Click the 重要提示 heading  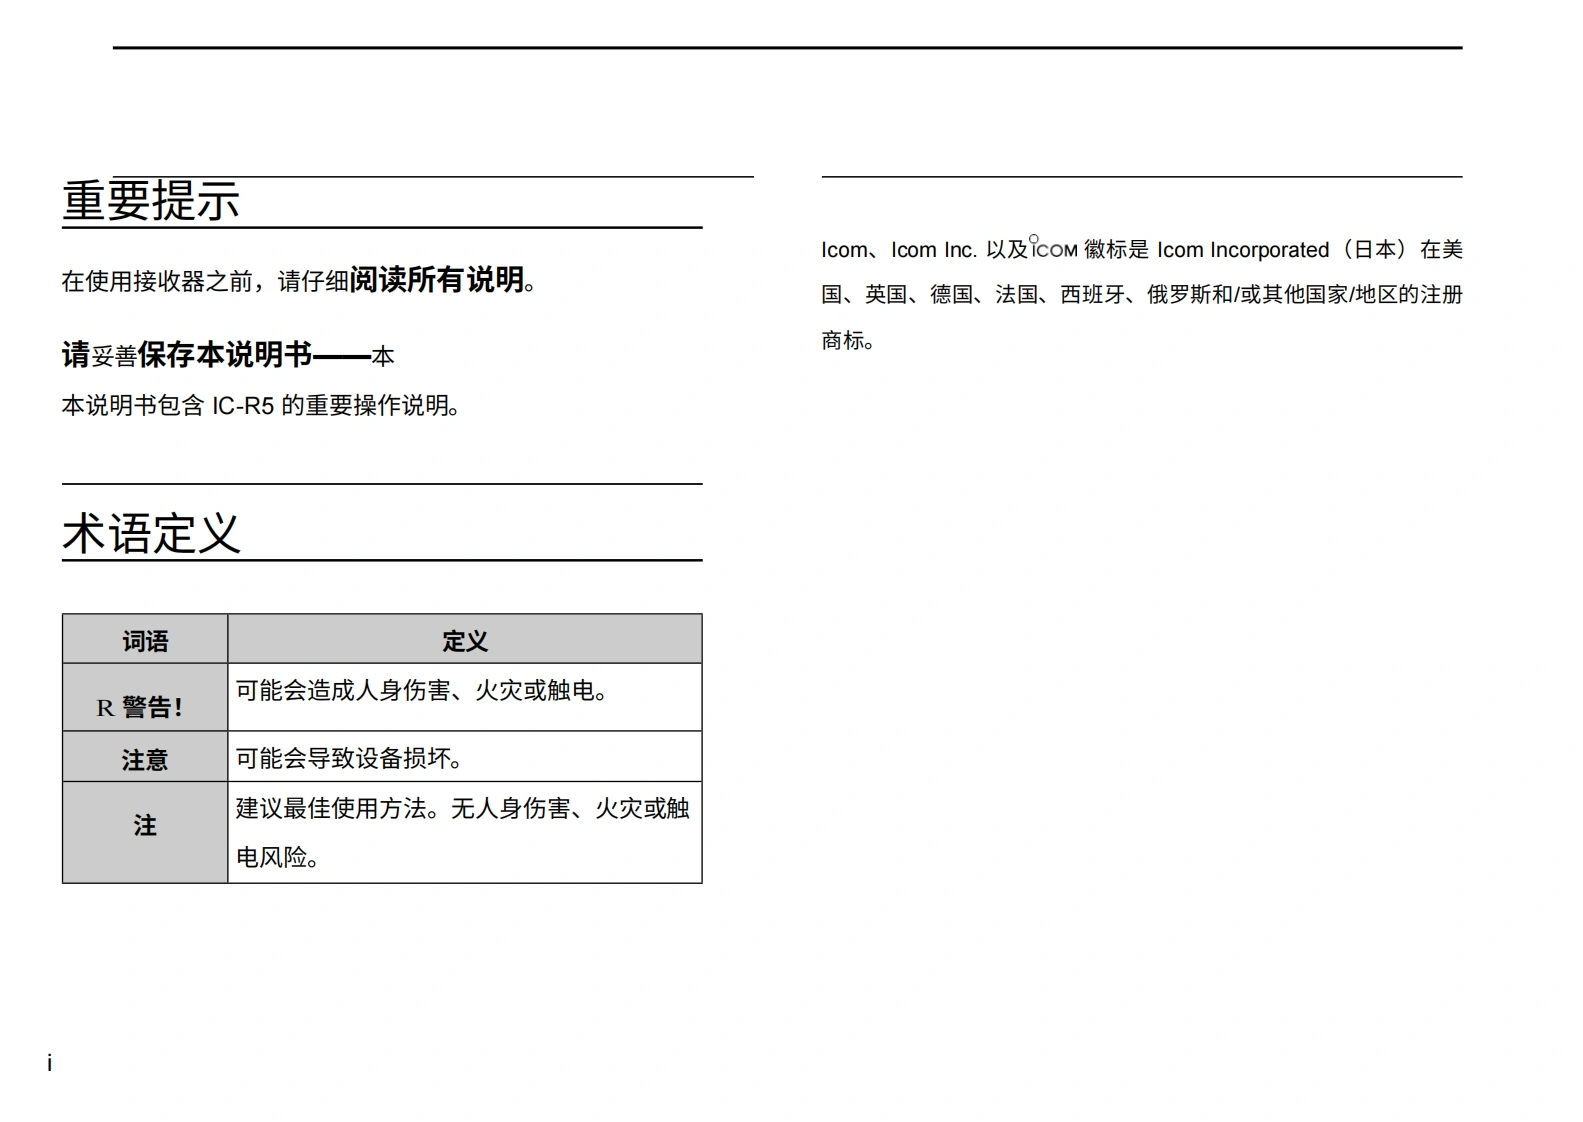pos(151,201)
